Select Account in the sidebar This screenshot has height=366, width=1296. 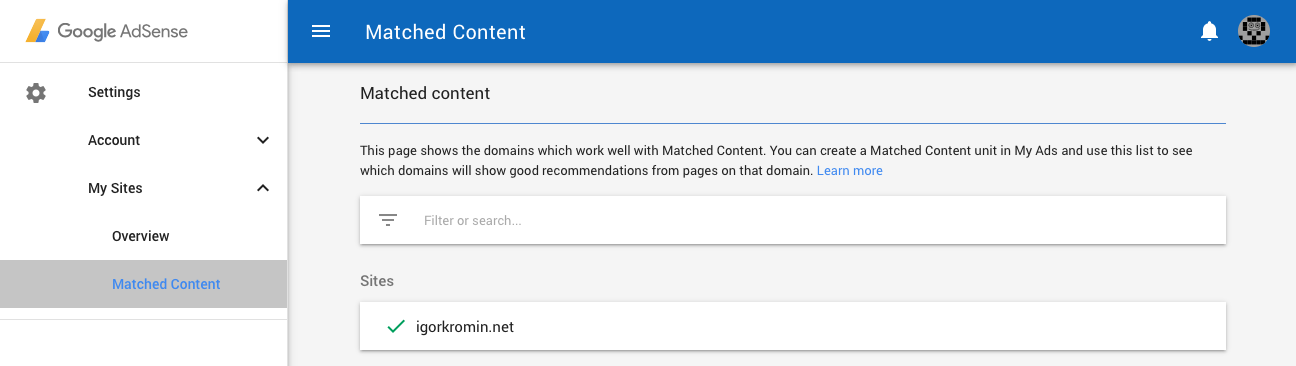(114, 140)
